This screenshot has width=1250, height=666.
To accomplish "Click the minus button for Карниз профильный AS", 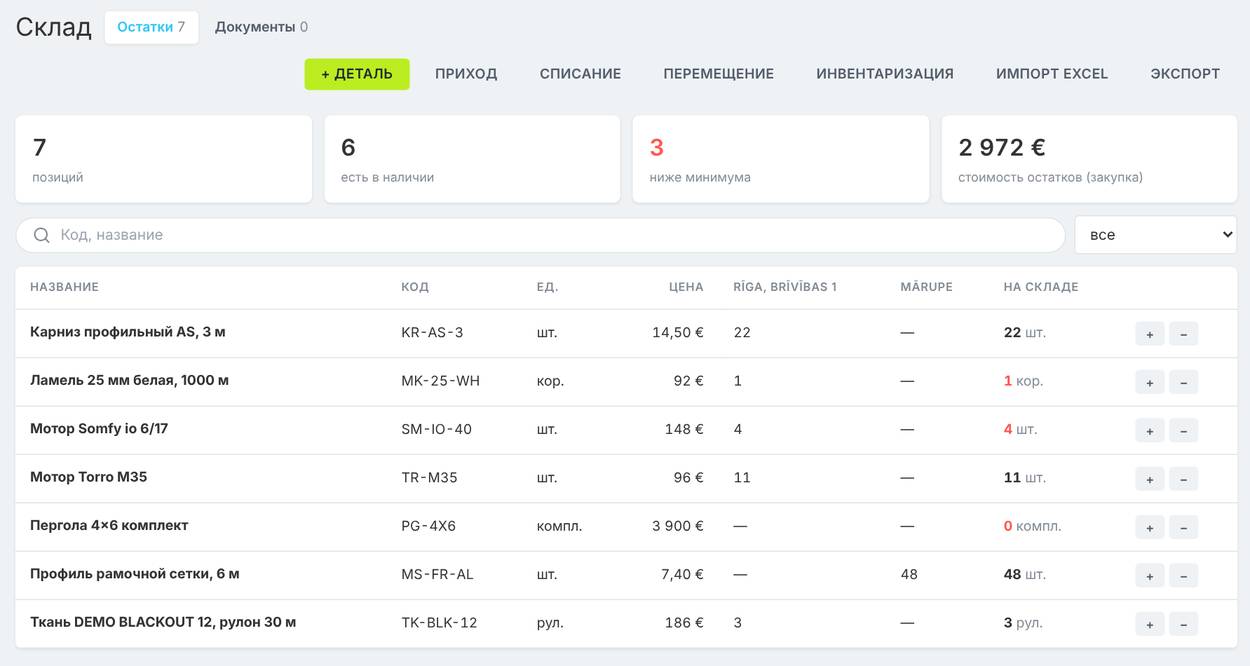I will coord(1183,334).
